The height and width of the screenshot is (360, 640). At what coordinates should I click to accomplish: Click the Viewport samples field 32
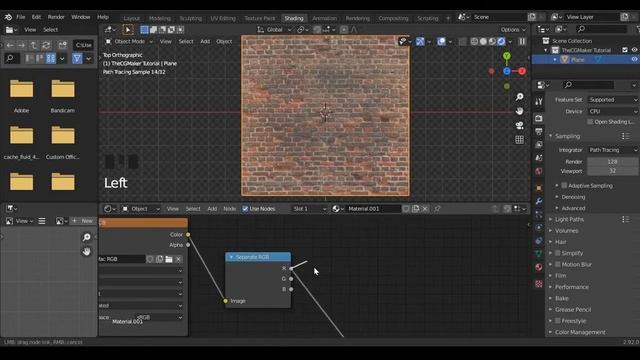(x=613, y=171)
